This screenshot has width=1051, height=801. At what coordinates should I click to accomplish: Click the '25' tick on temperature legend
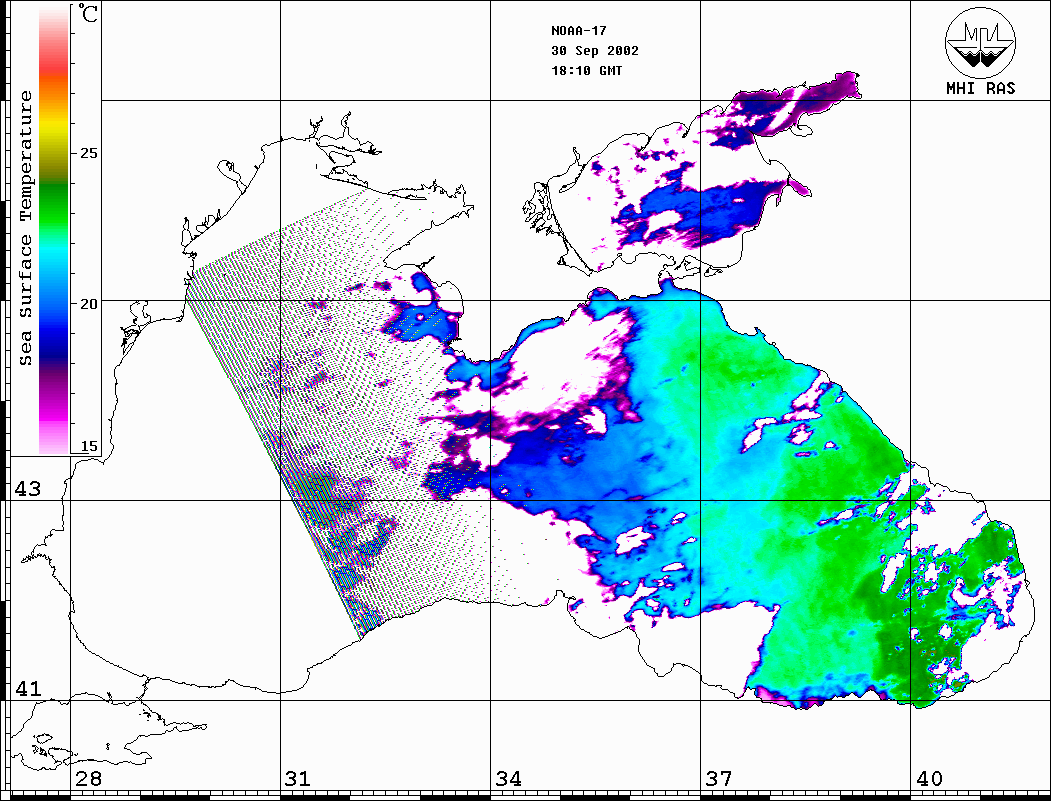point(88,153)
